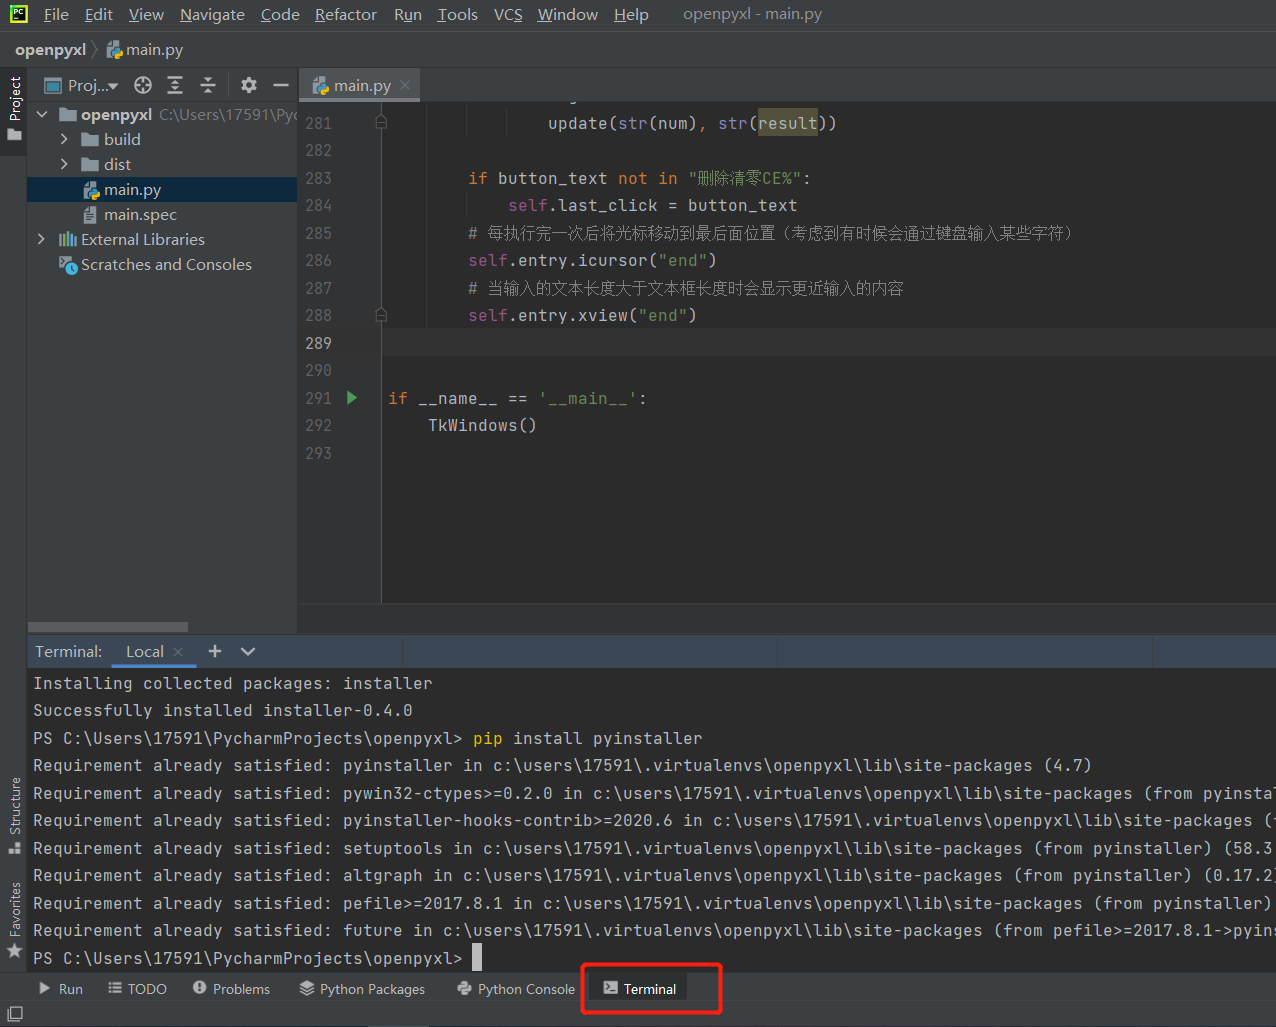Open the Edit menu
Image resolution: width=1276 pixels, height=1027 pixels.
point(99,14)
